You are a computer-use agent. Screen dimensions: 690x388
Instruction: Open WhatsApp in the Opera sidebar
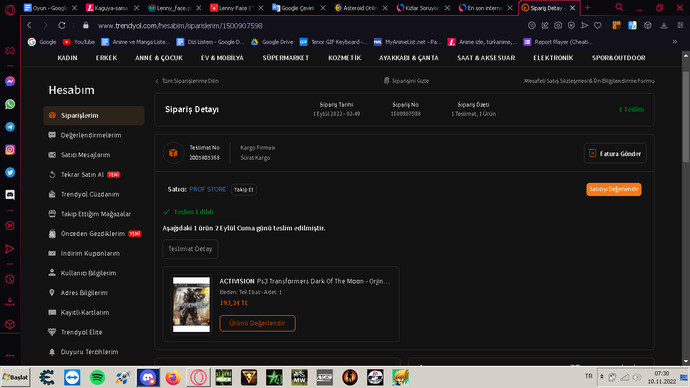point(10,104)
